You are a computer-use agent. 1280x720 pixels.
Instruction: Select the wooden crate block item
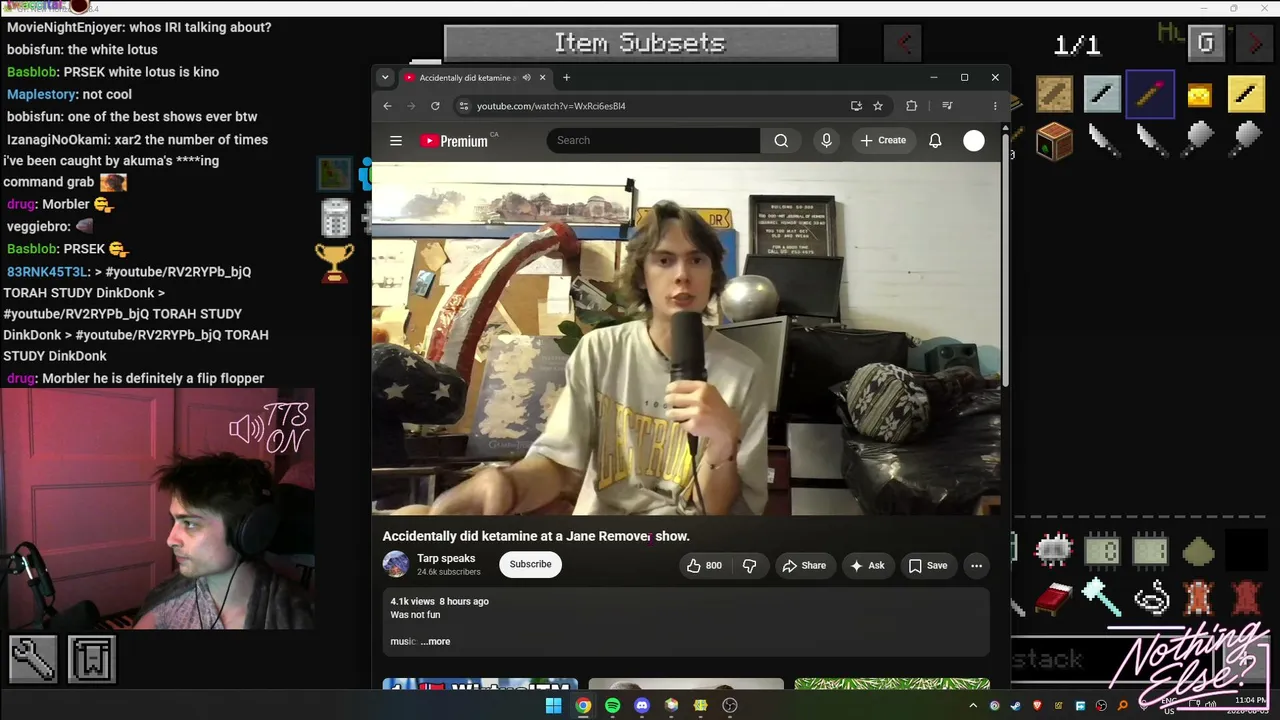(1054, 141)
